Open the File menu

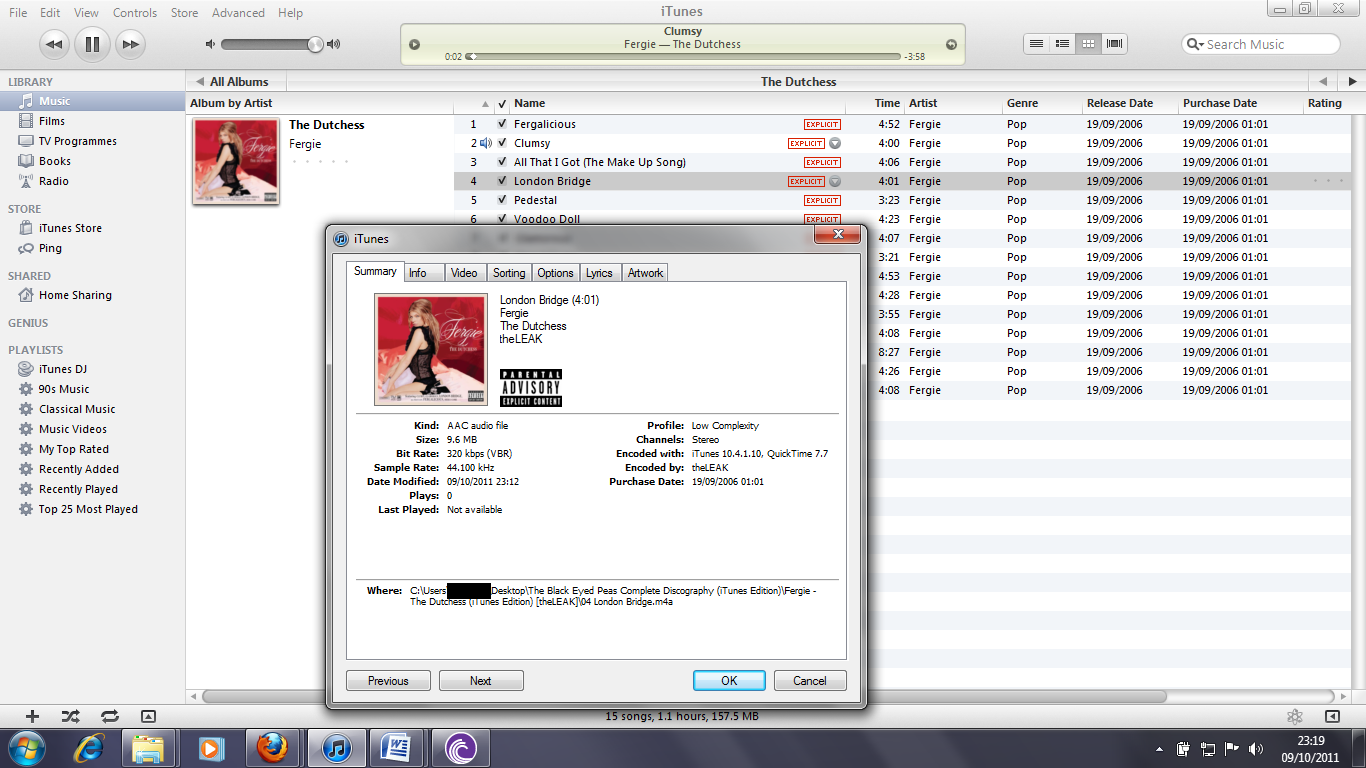click(18, 13)
